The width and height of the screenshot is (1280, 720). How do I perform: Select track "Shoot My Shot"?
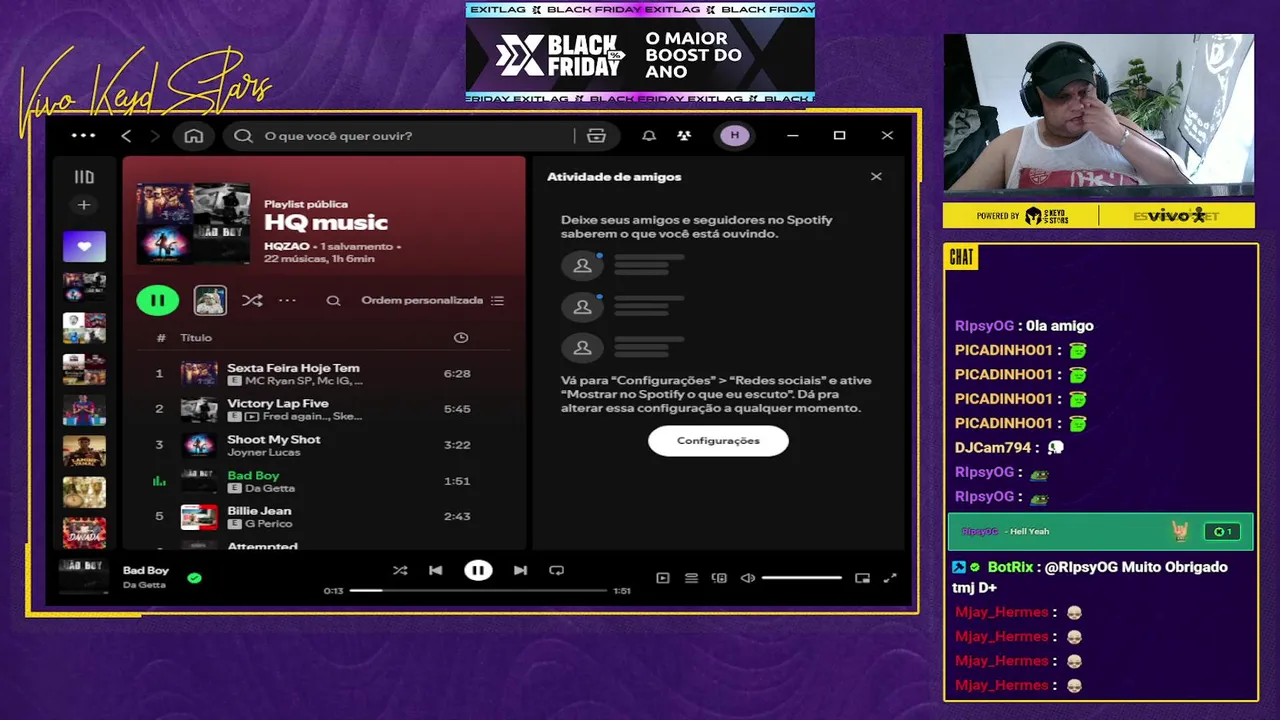[x=316, y=445]
